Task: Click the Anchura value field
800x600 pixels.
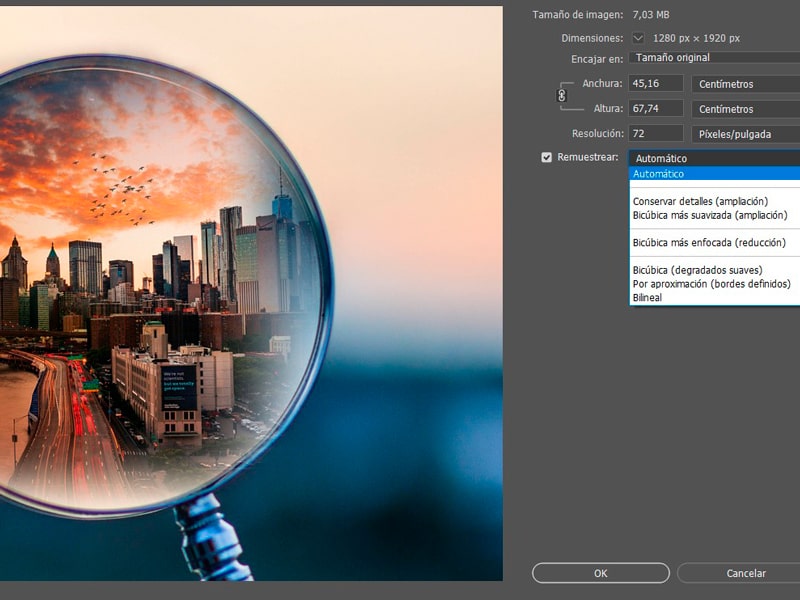Action: point(656,84)
